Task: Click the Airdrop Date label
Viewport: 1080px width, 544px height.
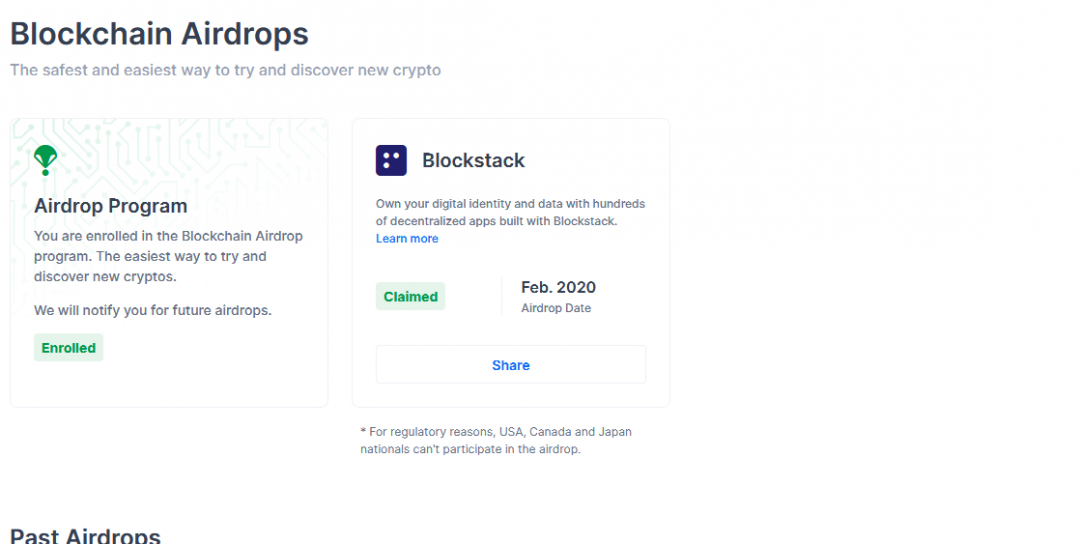Action: click(x=556, y=309)
